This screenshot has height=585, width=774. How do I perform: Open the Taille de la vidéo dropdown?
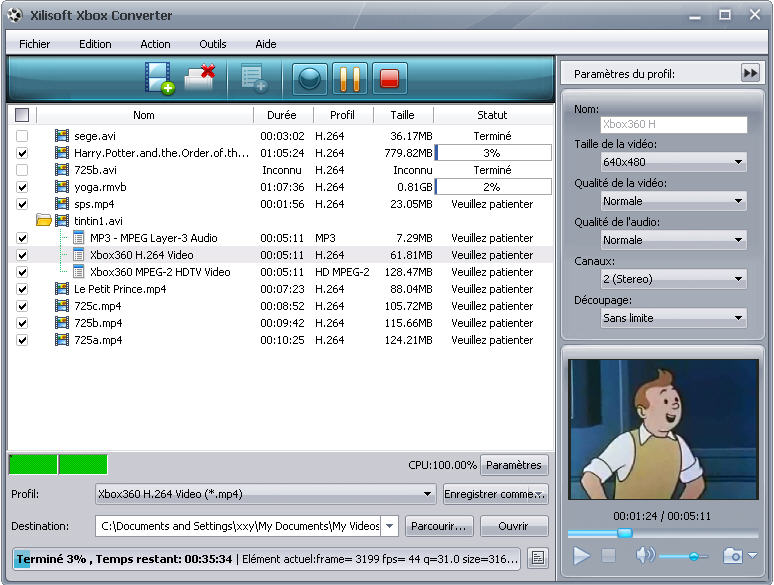coord(673,162)
